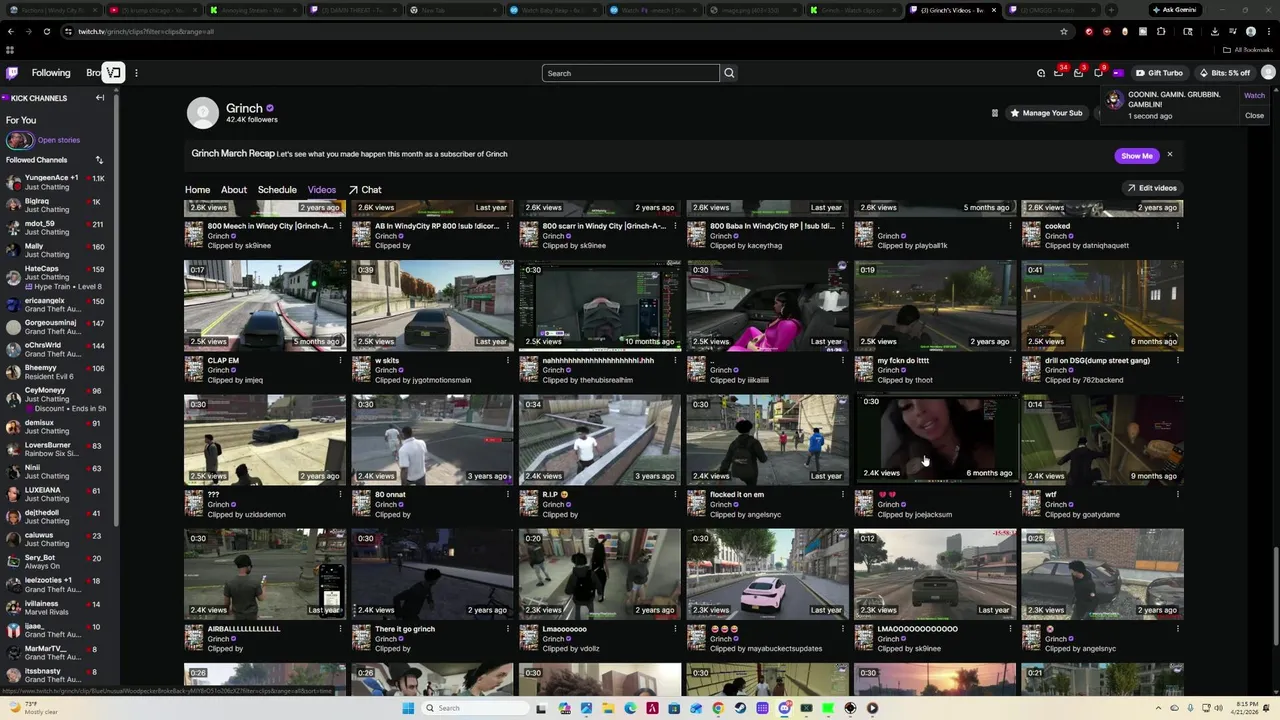This screenshot has width=1280, height=720.
Task: Open options menu for 'CLAP EM' clip
Action: coord(340,360)
